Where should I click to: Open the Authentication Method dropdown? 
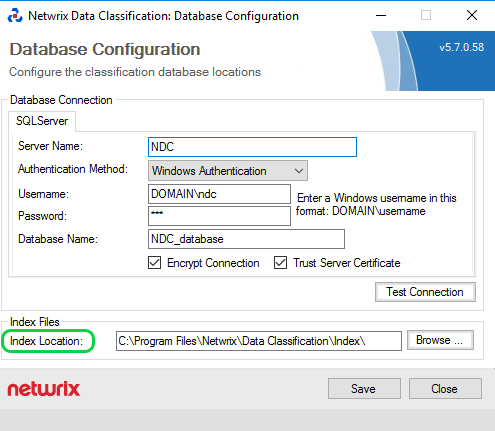pos(228,171)
